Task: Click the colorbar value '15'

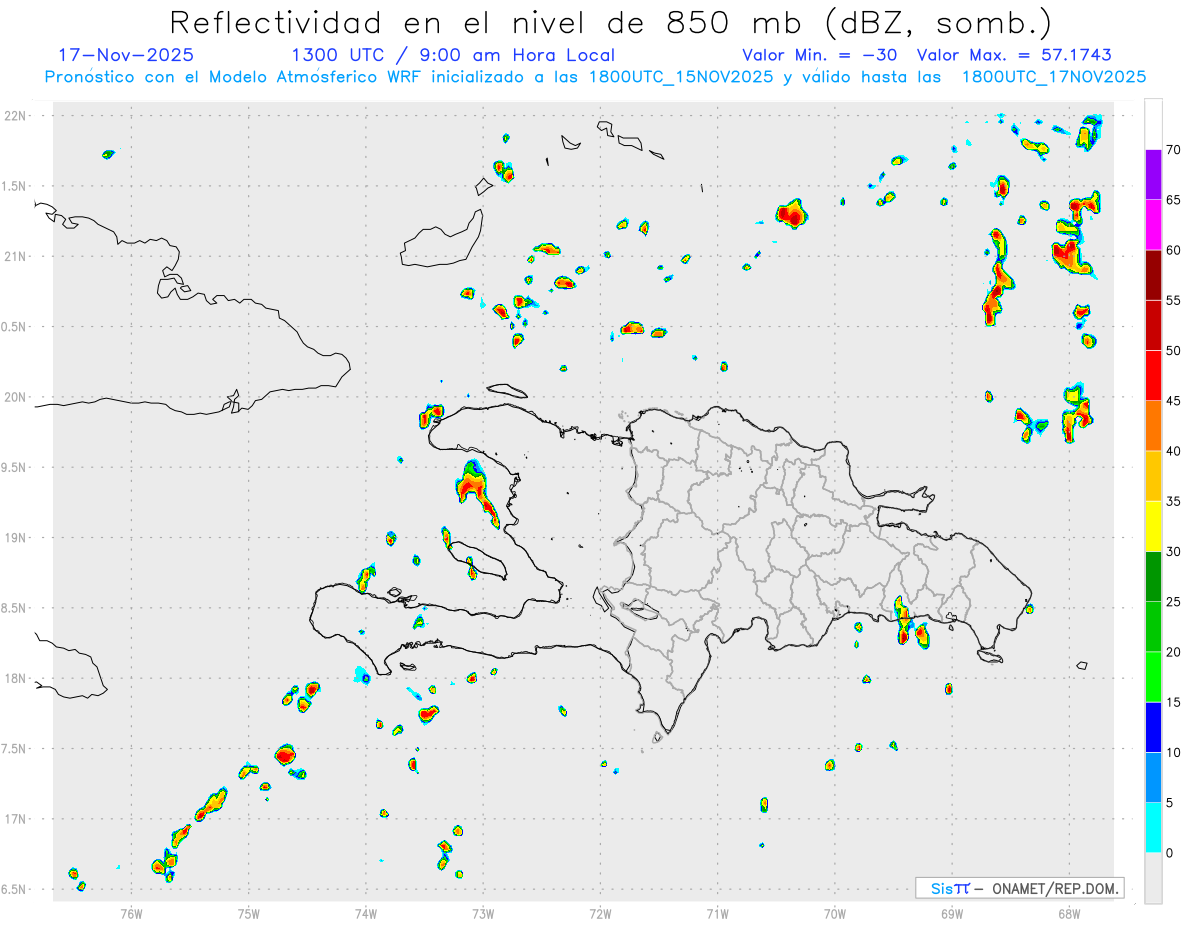Action: pos(1174,702)
